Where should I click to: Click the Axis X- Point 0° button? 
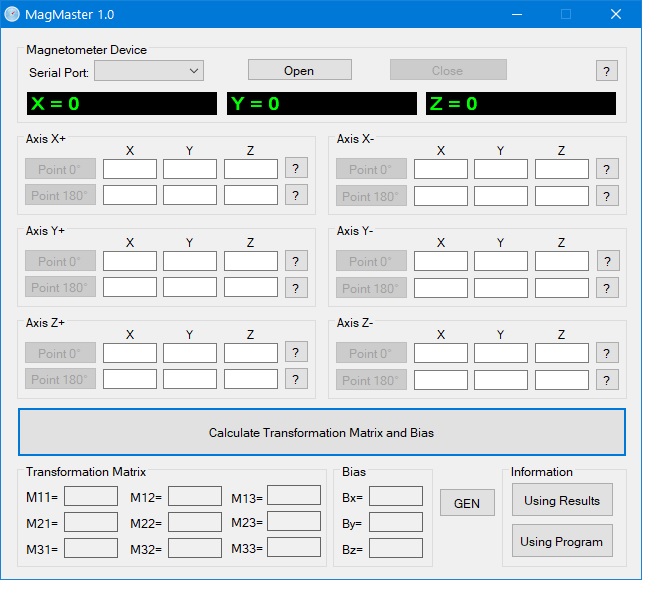click(x=371, y=169)
